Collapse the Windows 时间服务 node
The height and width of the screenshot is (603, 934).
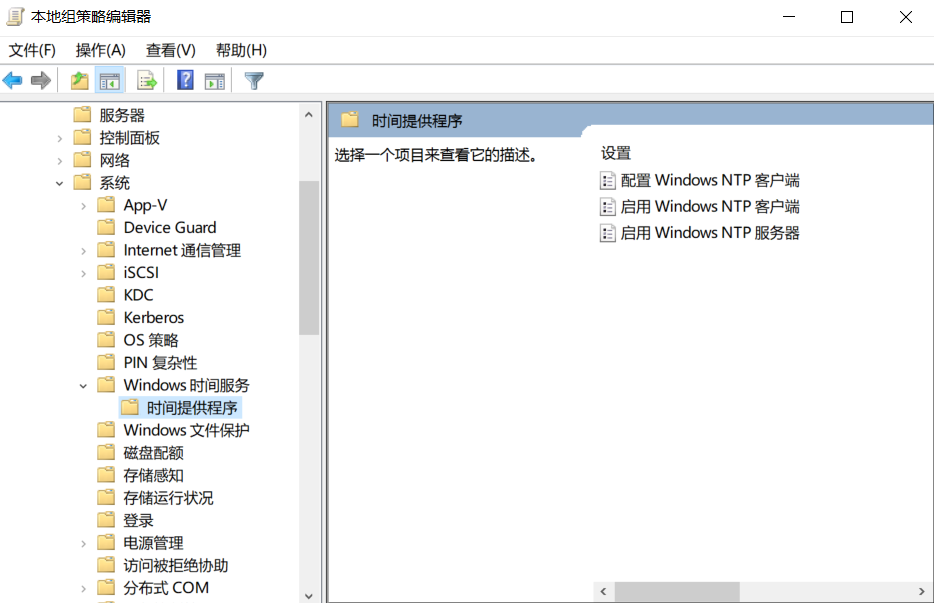click(x=83, y=386)
